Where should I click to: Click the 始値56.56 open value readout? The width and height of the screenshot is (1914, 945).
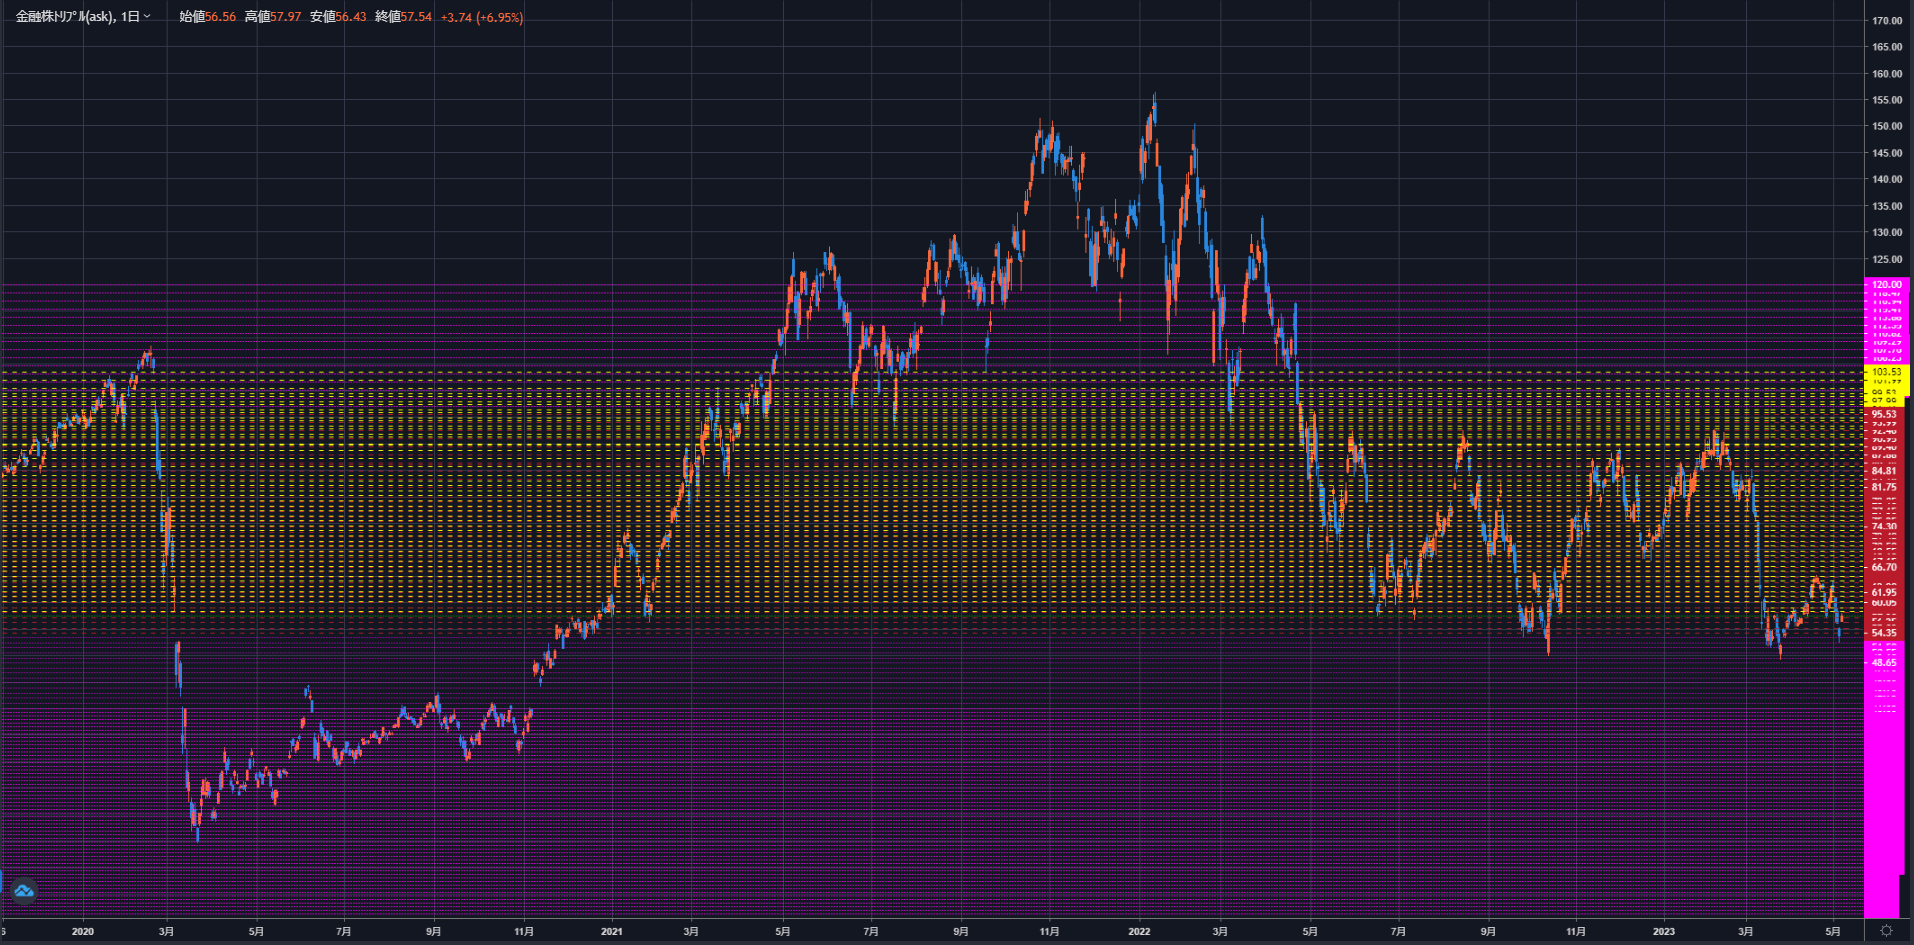[208, 17]
